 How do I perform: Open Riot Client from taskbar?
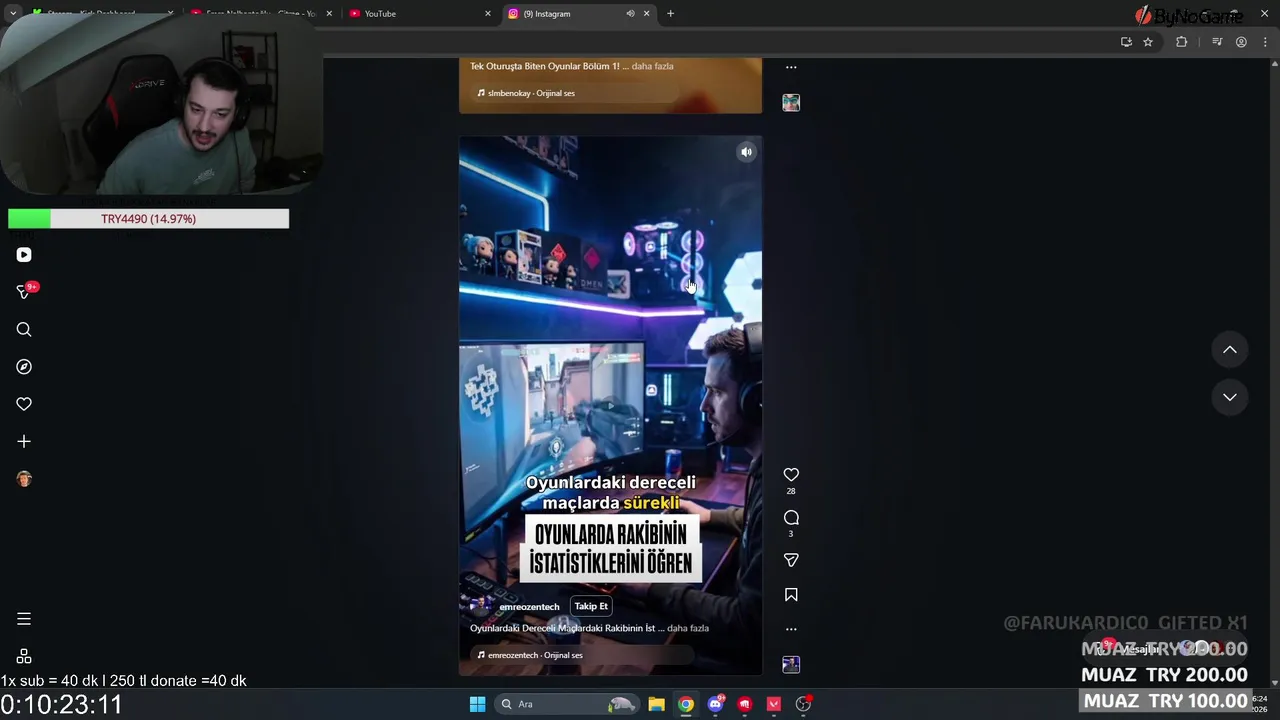(x=744, y=704)
